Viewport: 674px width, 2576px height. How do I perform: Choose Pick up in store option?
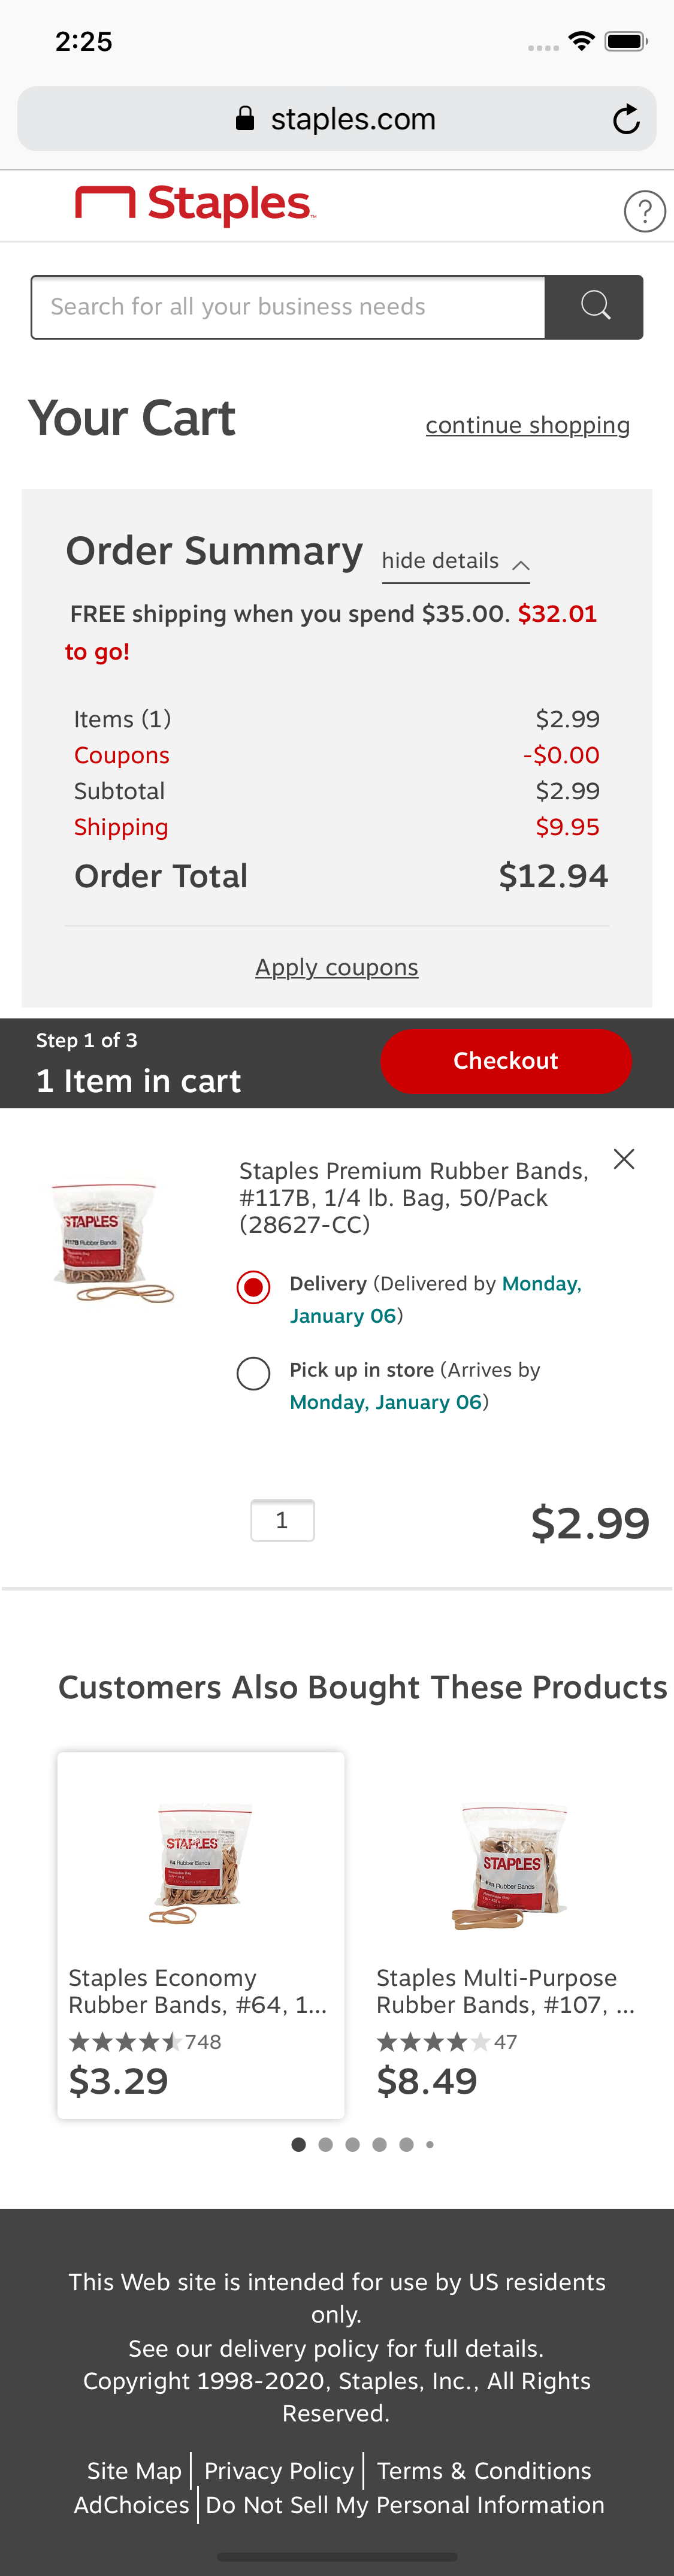click(x=254, y=1373)
